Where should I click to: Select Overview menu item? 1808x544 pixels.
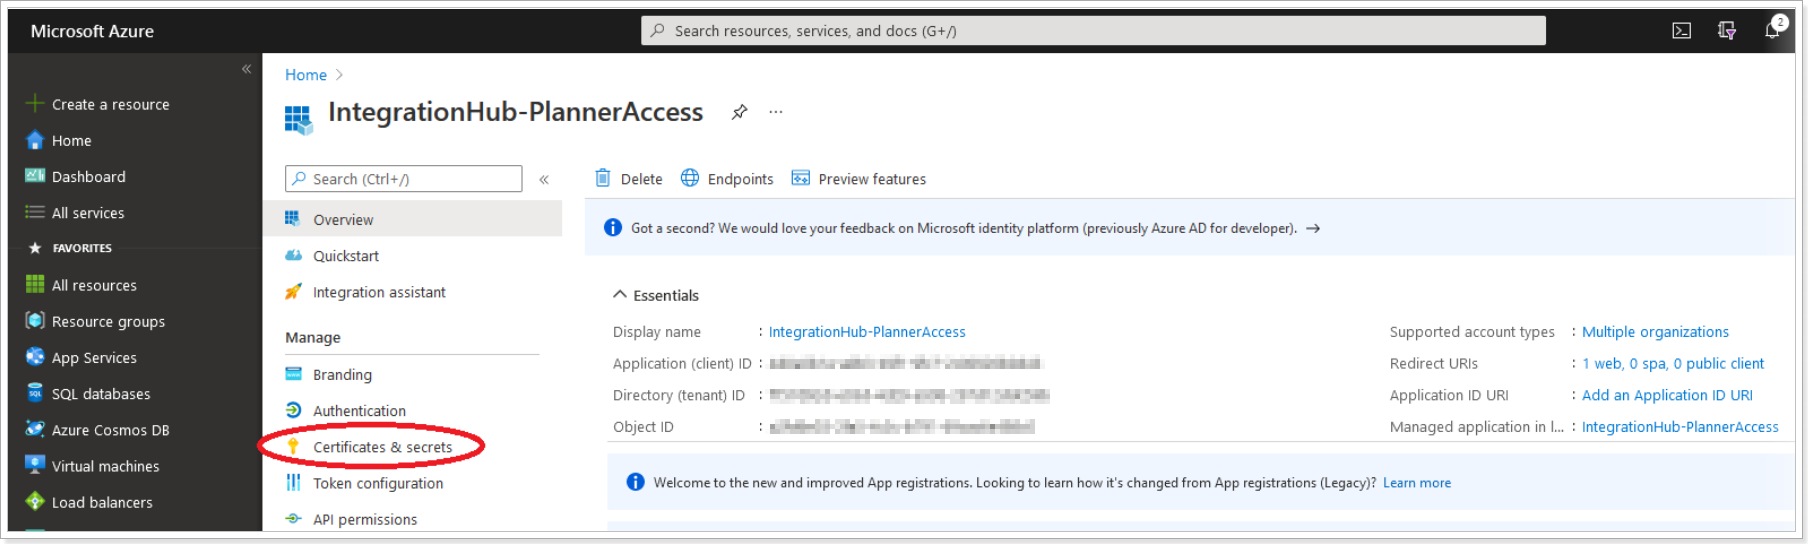(x=412, y=219)
